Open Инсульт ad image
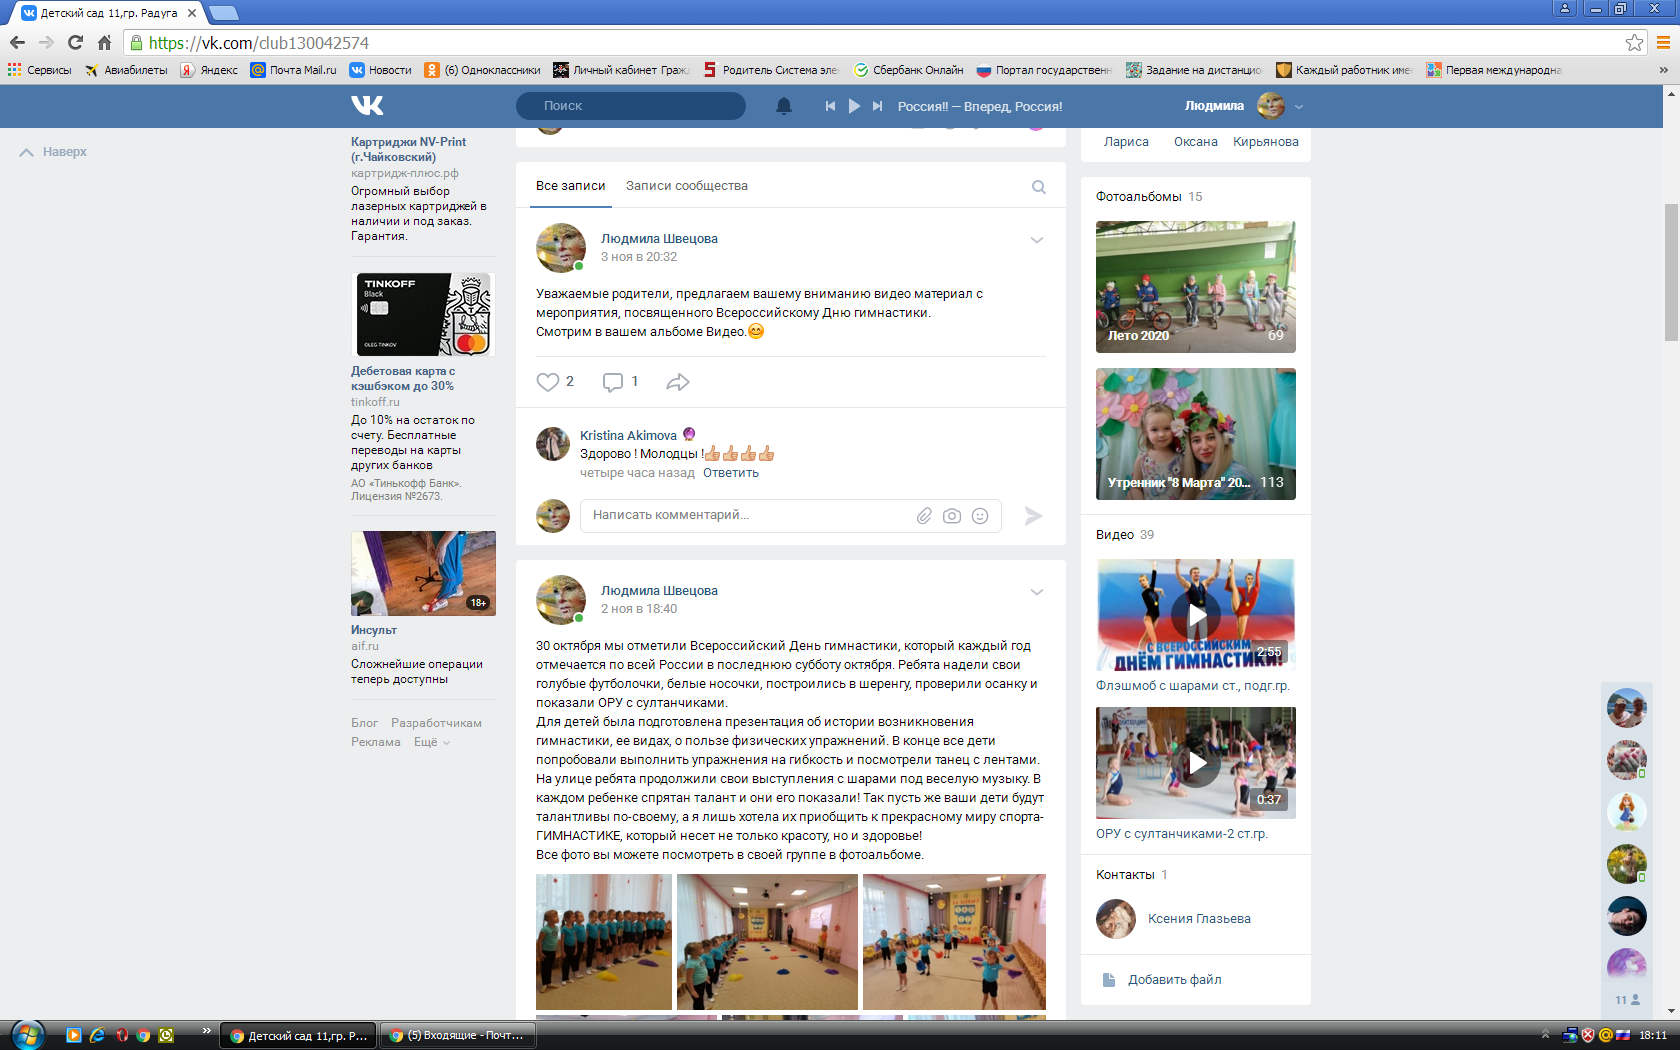1680x1050 pixels. 423,573
